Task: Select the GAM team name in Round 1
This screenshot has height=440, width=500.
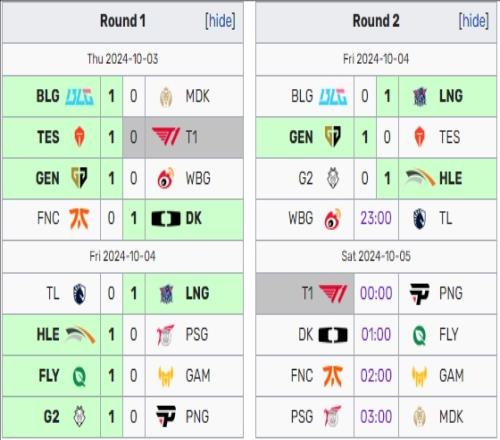Action: 198,376
